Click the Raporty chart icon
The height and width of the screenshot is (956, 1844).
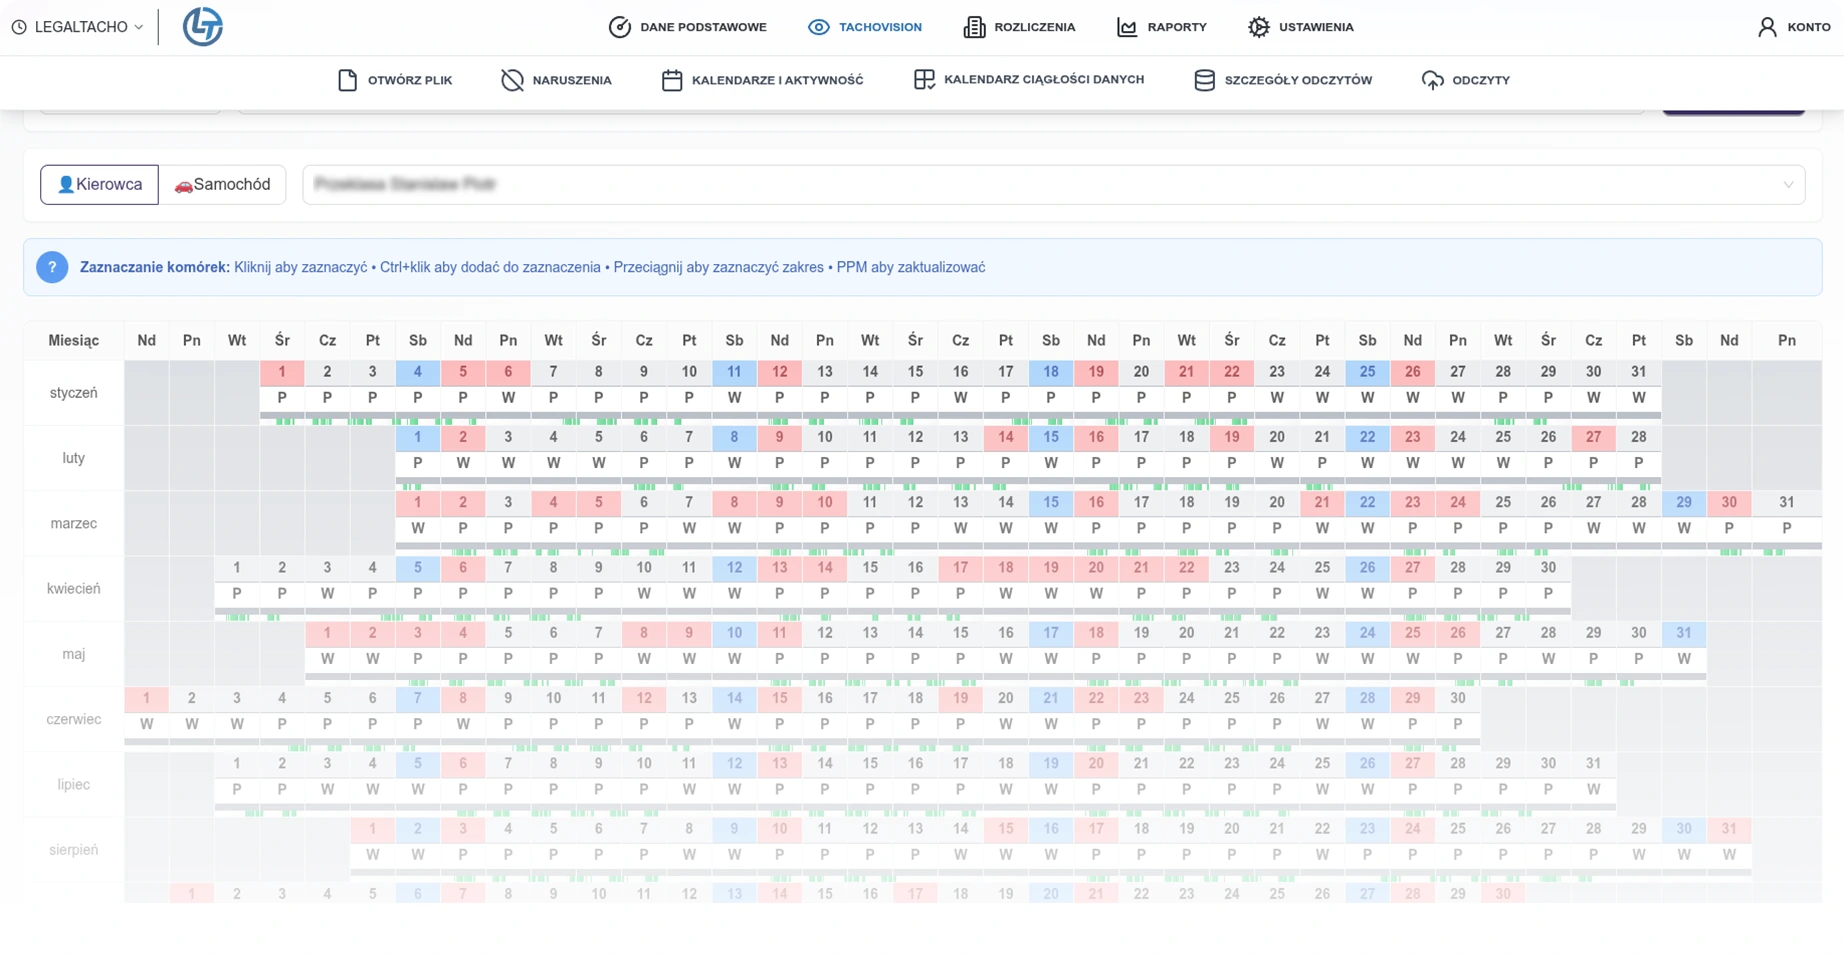(1127, 27)
